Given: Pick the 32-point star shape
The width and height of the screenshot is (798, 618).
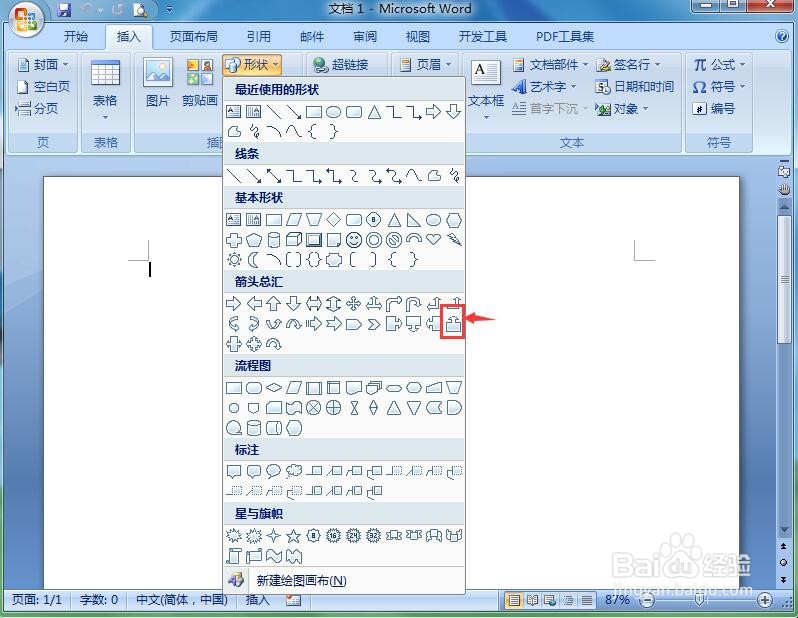Looking at the screenshot, I should 374,535.
